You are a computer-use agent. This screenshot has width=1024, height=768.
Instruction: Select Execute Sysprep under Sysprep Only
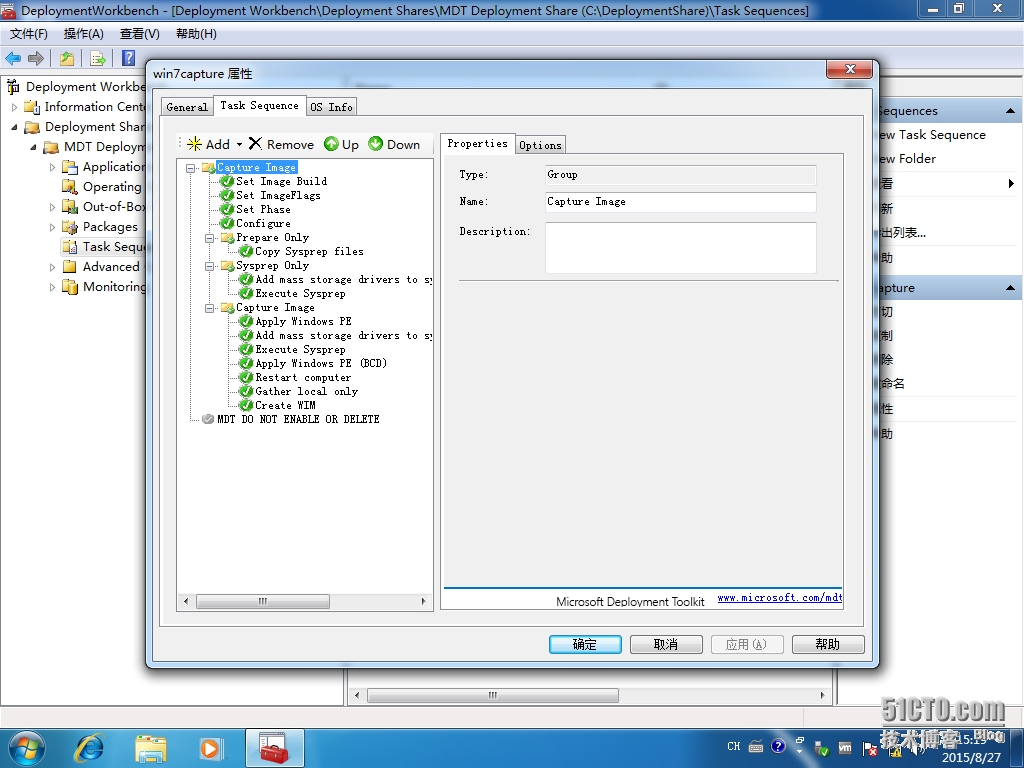300,293
